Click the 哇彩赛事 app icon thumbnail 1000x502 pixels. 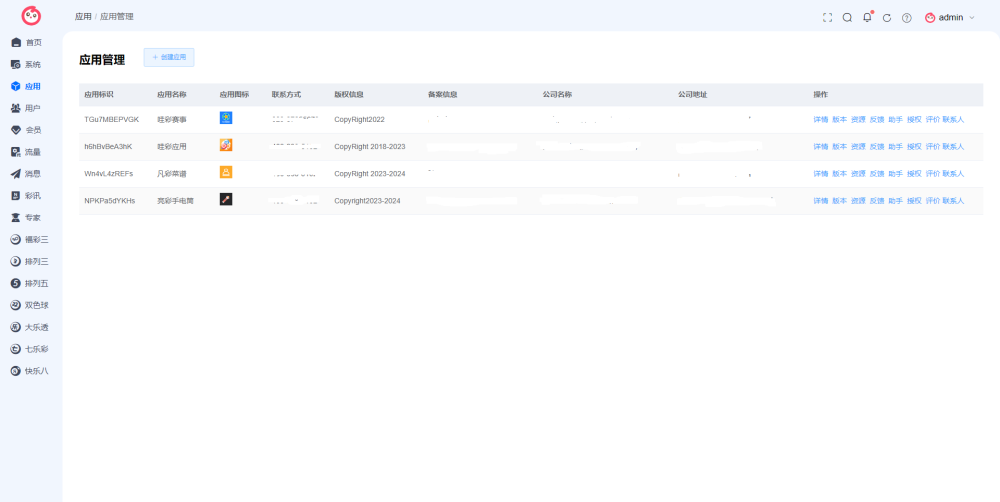coord(226,118)
